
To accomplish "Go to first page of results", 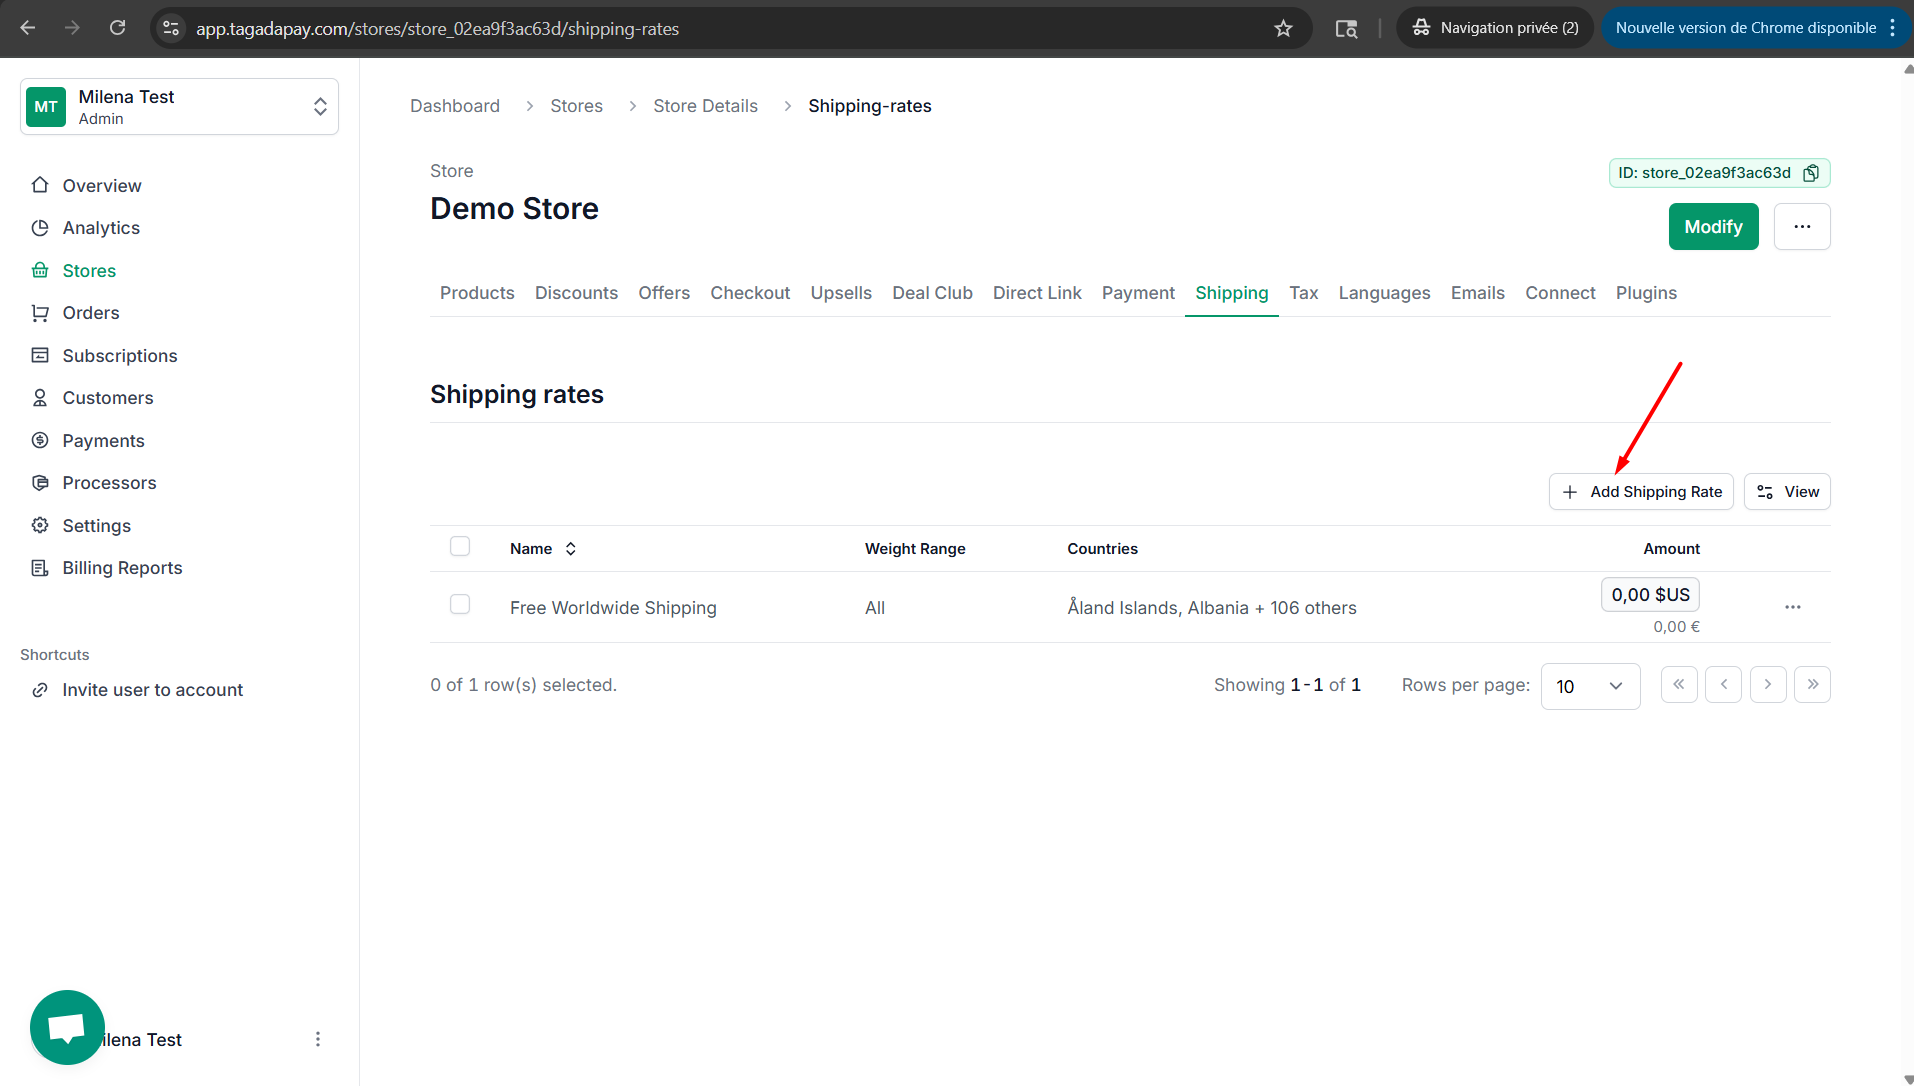I will 1679,685.
